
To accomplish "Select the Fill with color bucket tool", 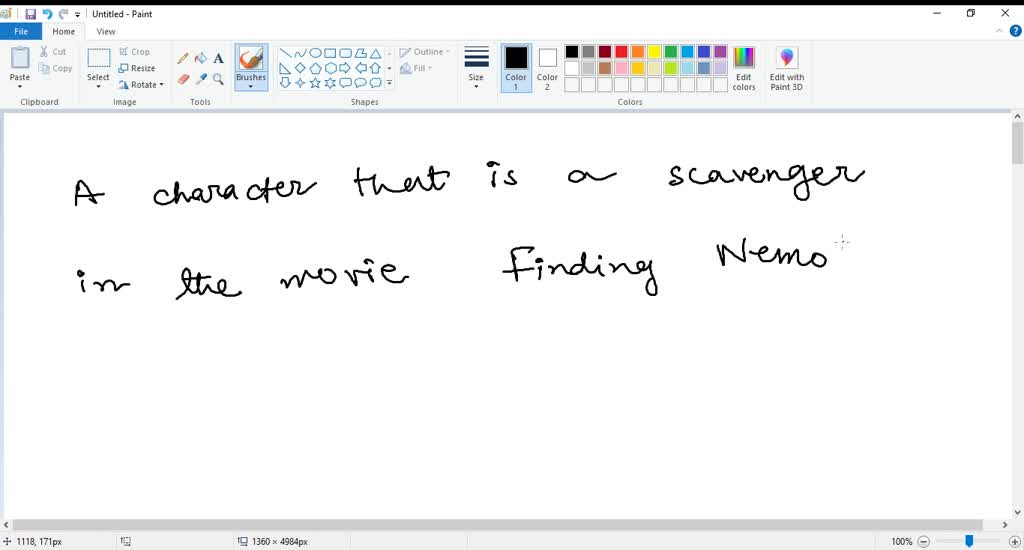I will pos(200,58).
